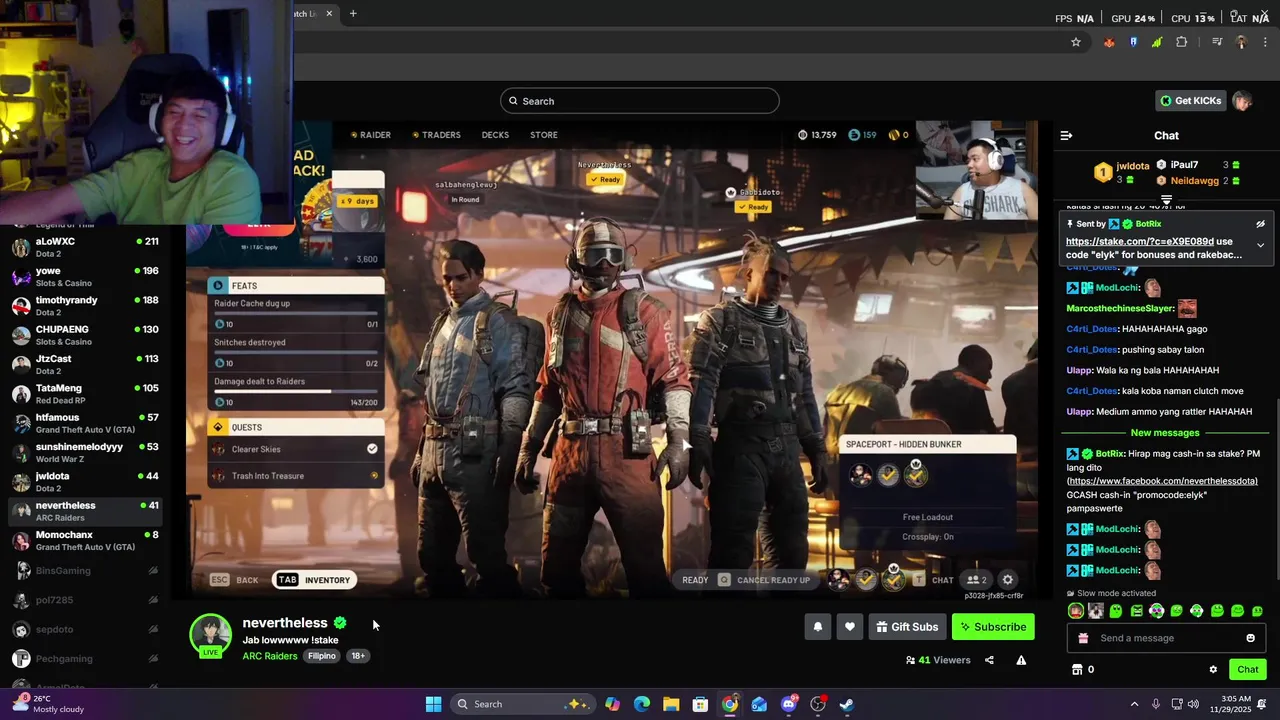The width and height of the screenshot is (1280, 720).
Task: Click the Subscribe button
Action: point(993,627)
